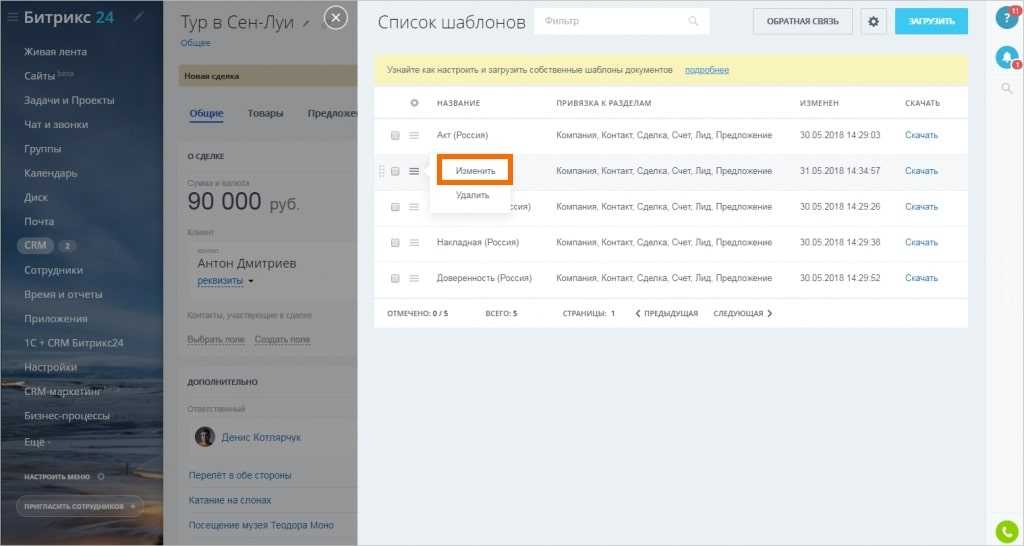Screen dimensions: 1024x546
Task: Open the подробнее link in yellow notice
Action: pyautogui.click(x=706, y=70)
